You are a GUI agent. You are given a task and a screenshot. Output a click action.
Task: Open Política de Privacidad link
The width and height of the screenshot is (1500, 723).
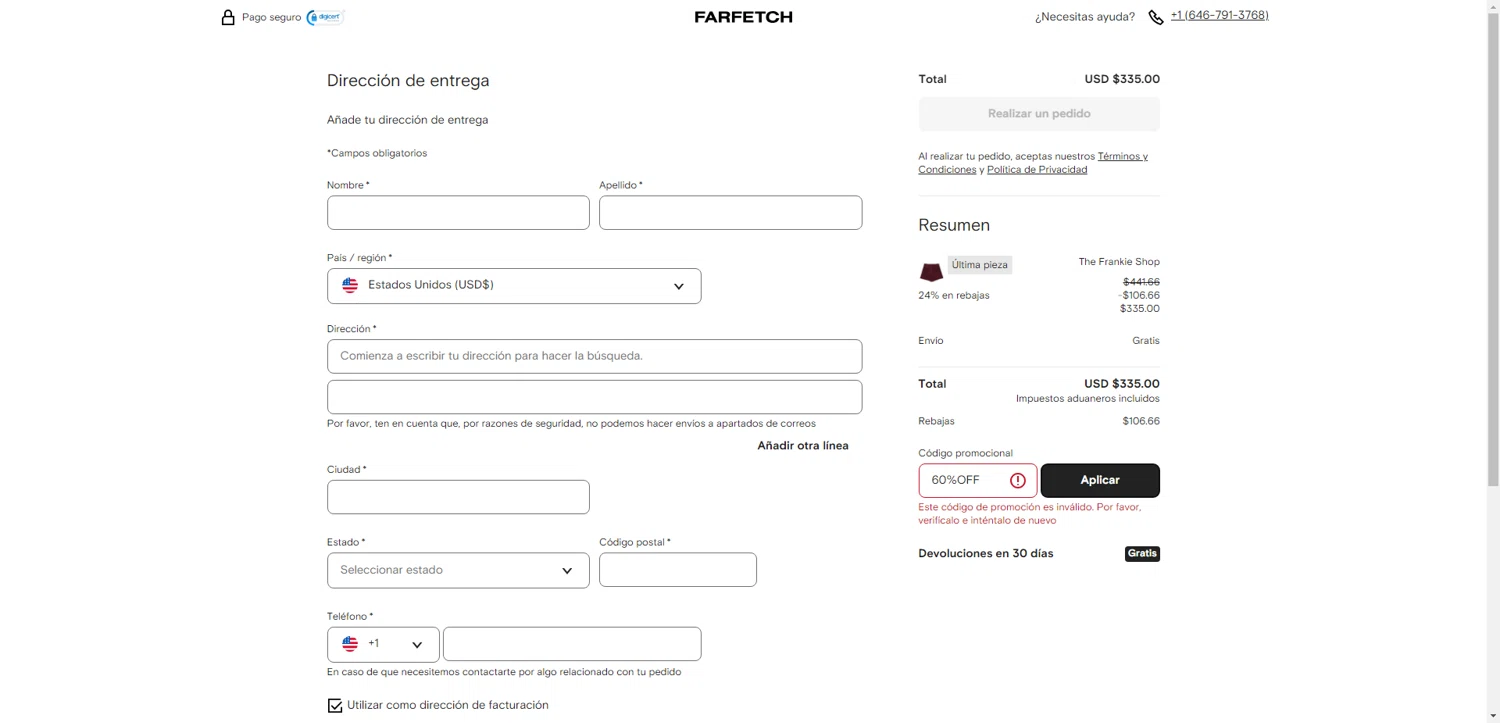pos(1037,170)
